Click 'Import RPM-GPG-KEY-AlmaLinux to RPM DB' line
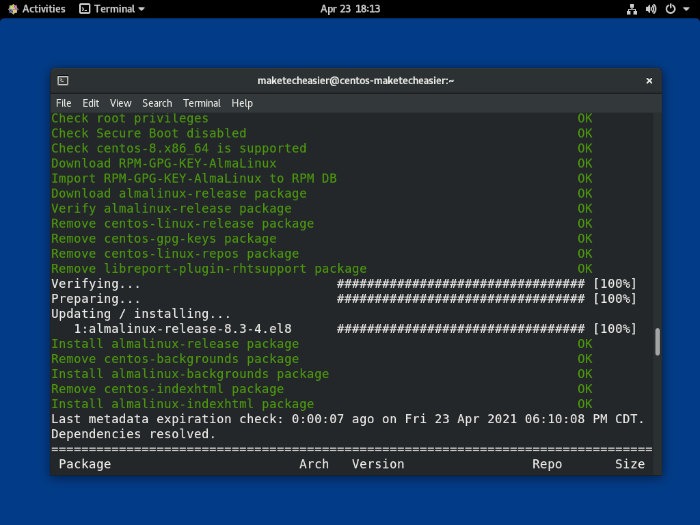This screenshot has height=525, width=700. pos(194,179)
